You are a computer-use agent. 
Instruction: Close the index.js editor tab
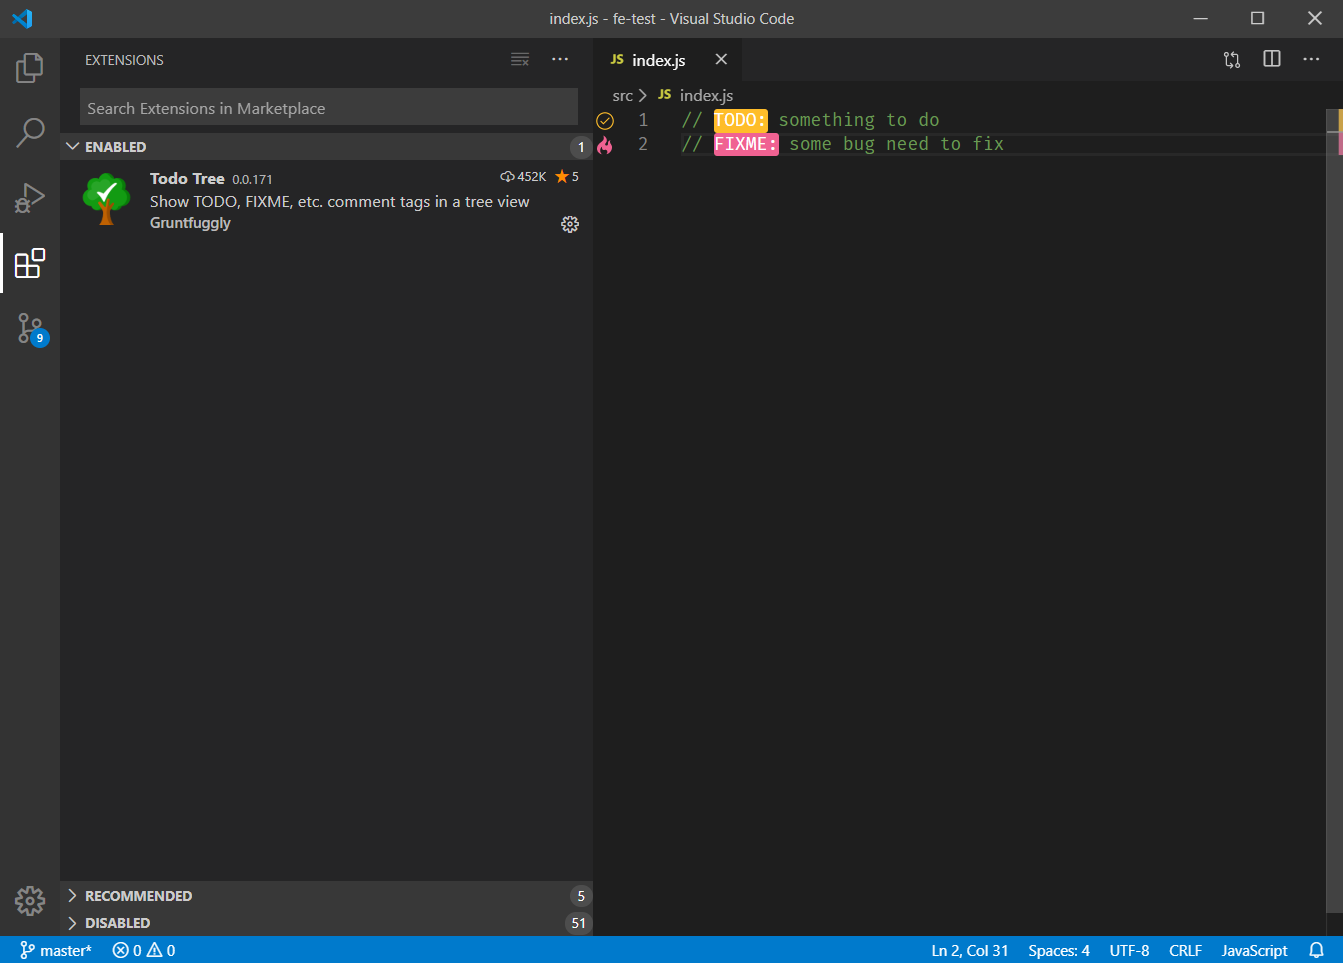[x=721, y=60]
